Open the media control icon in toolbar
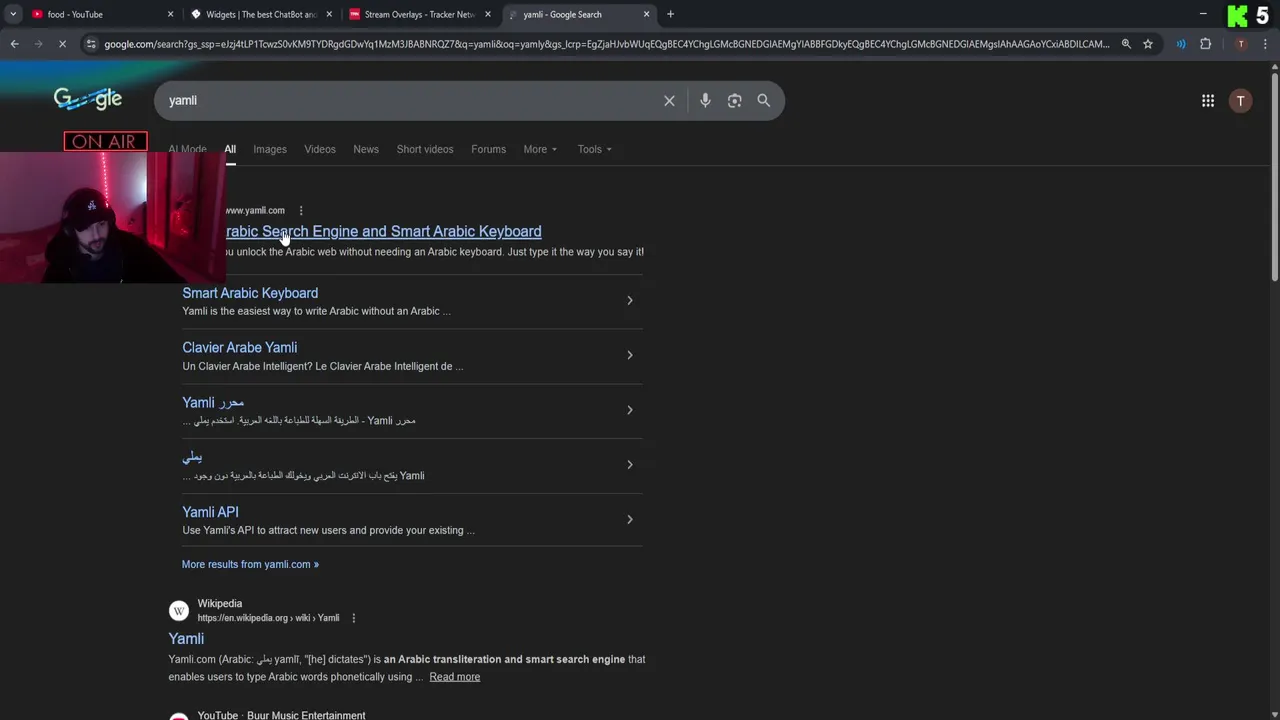 [x=1181, y=44]
